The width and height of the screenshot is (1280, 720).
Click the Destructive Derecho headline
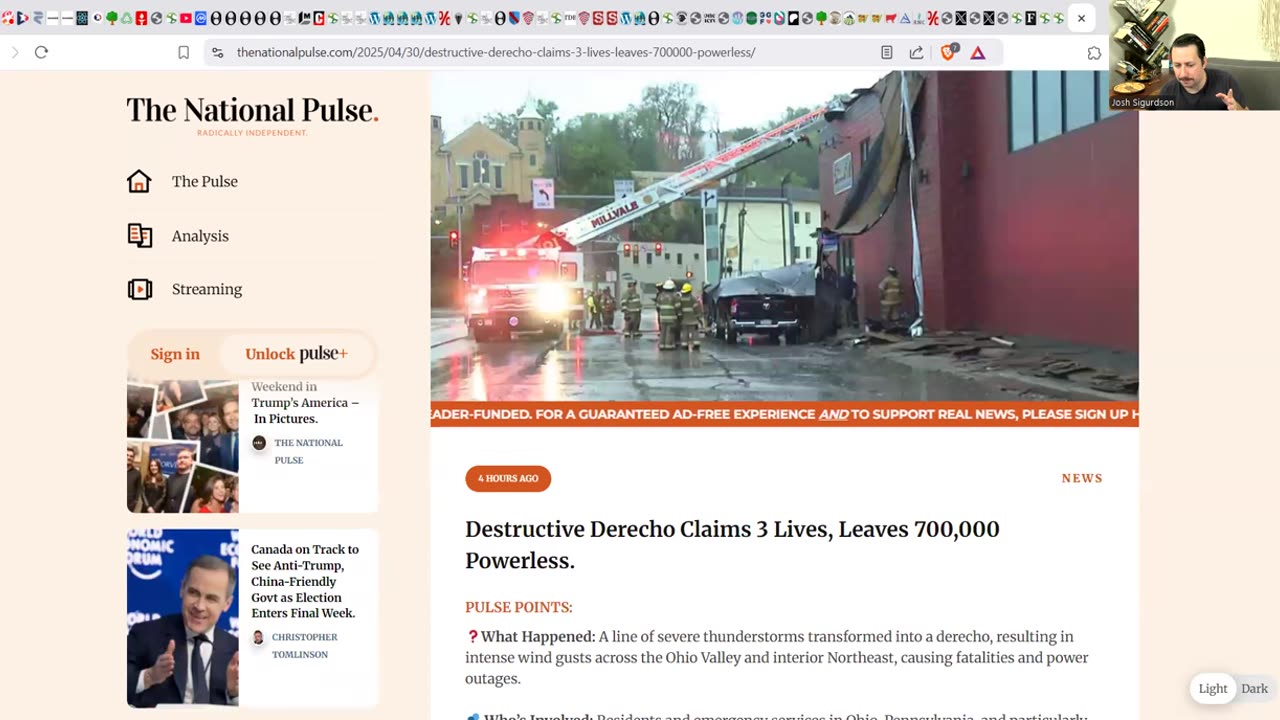[732, 545]
